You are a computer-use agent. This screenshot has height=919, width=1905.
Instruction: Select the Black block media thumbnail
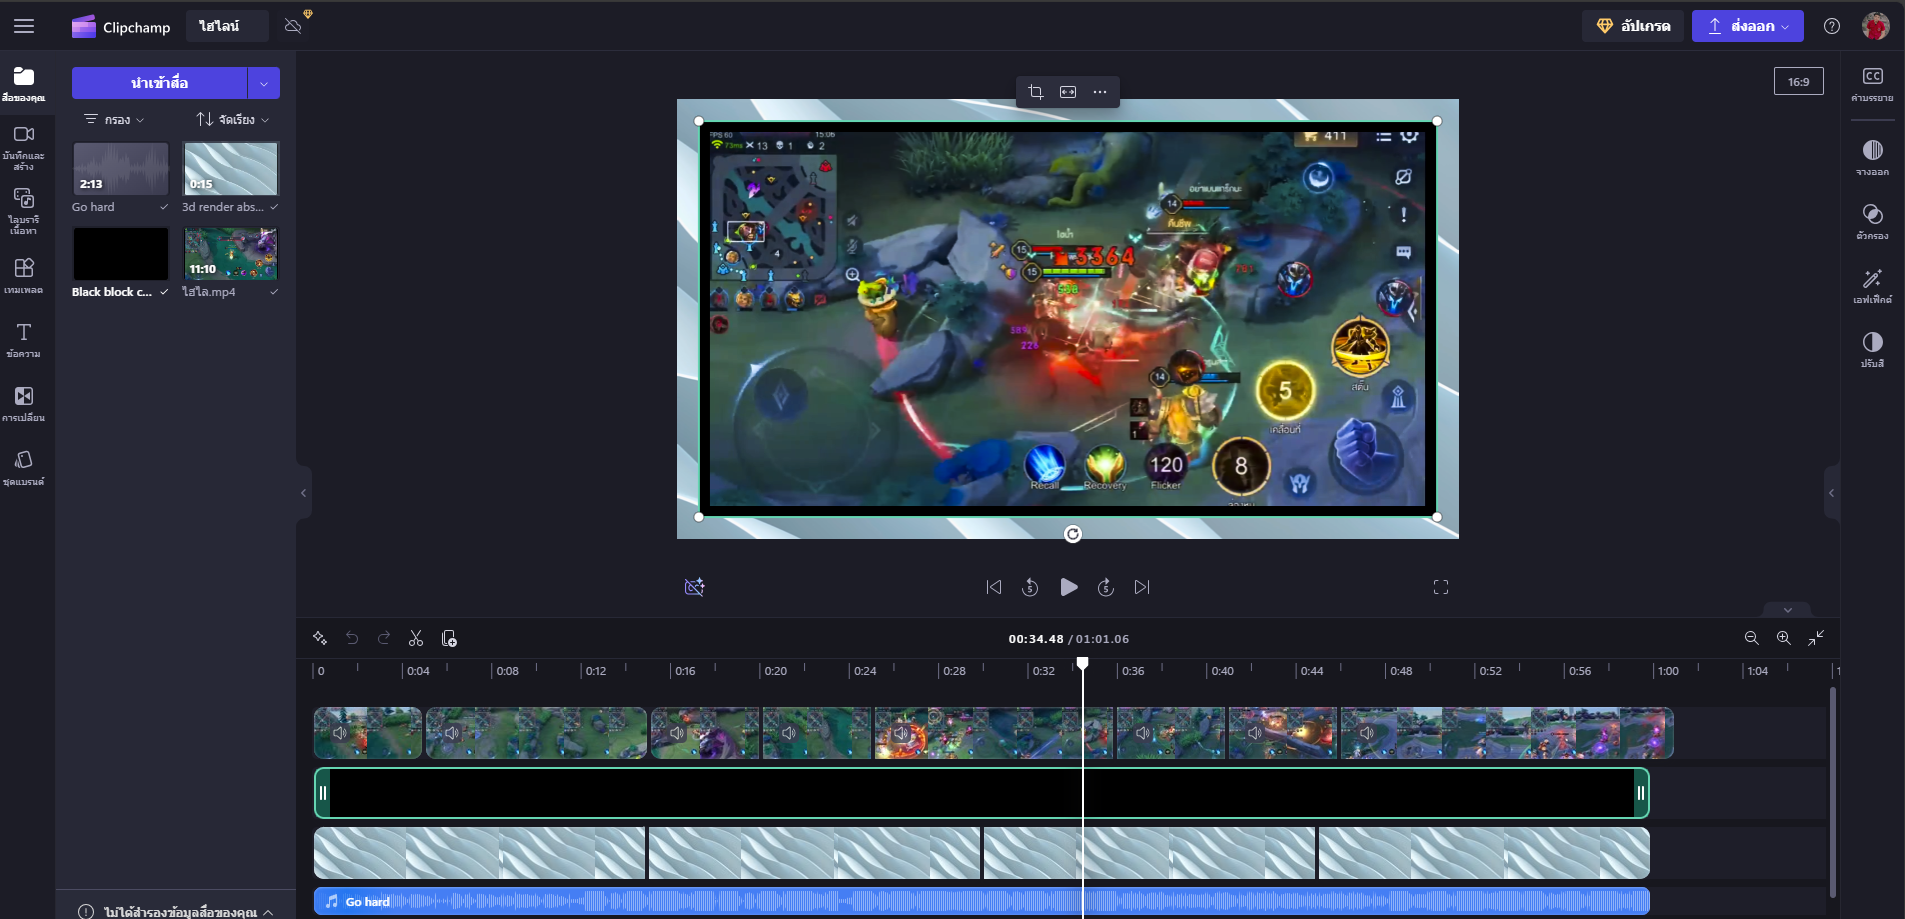[120, 253]
